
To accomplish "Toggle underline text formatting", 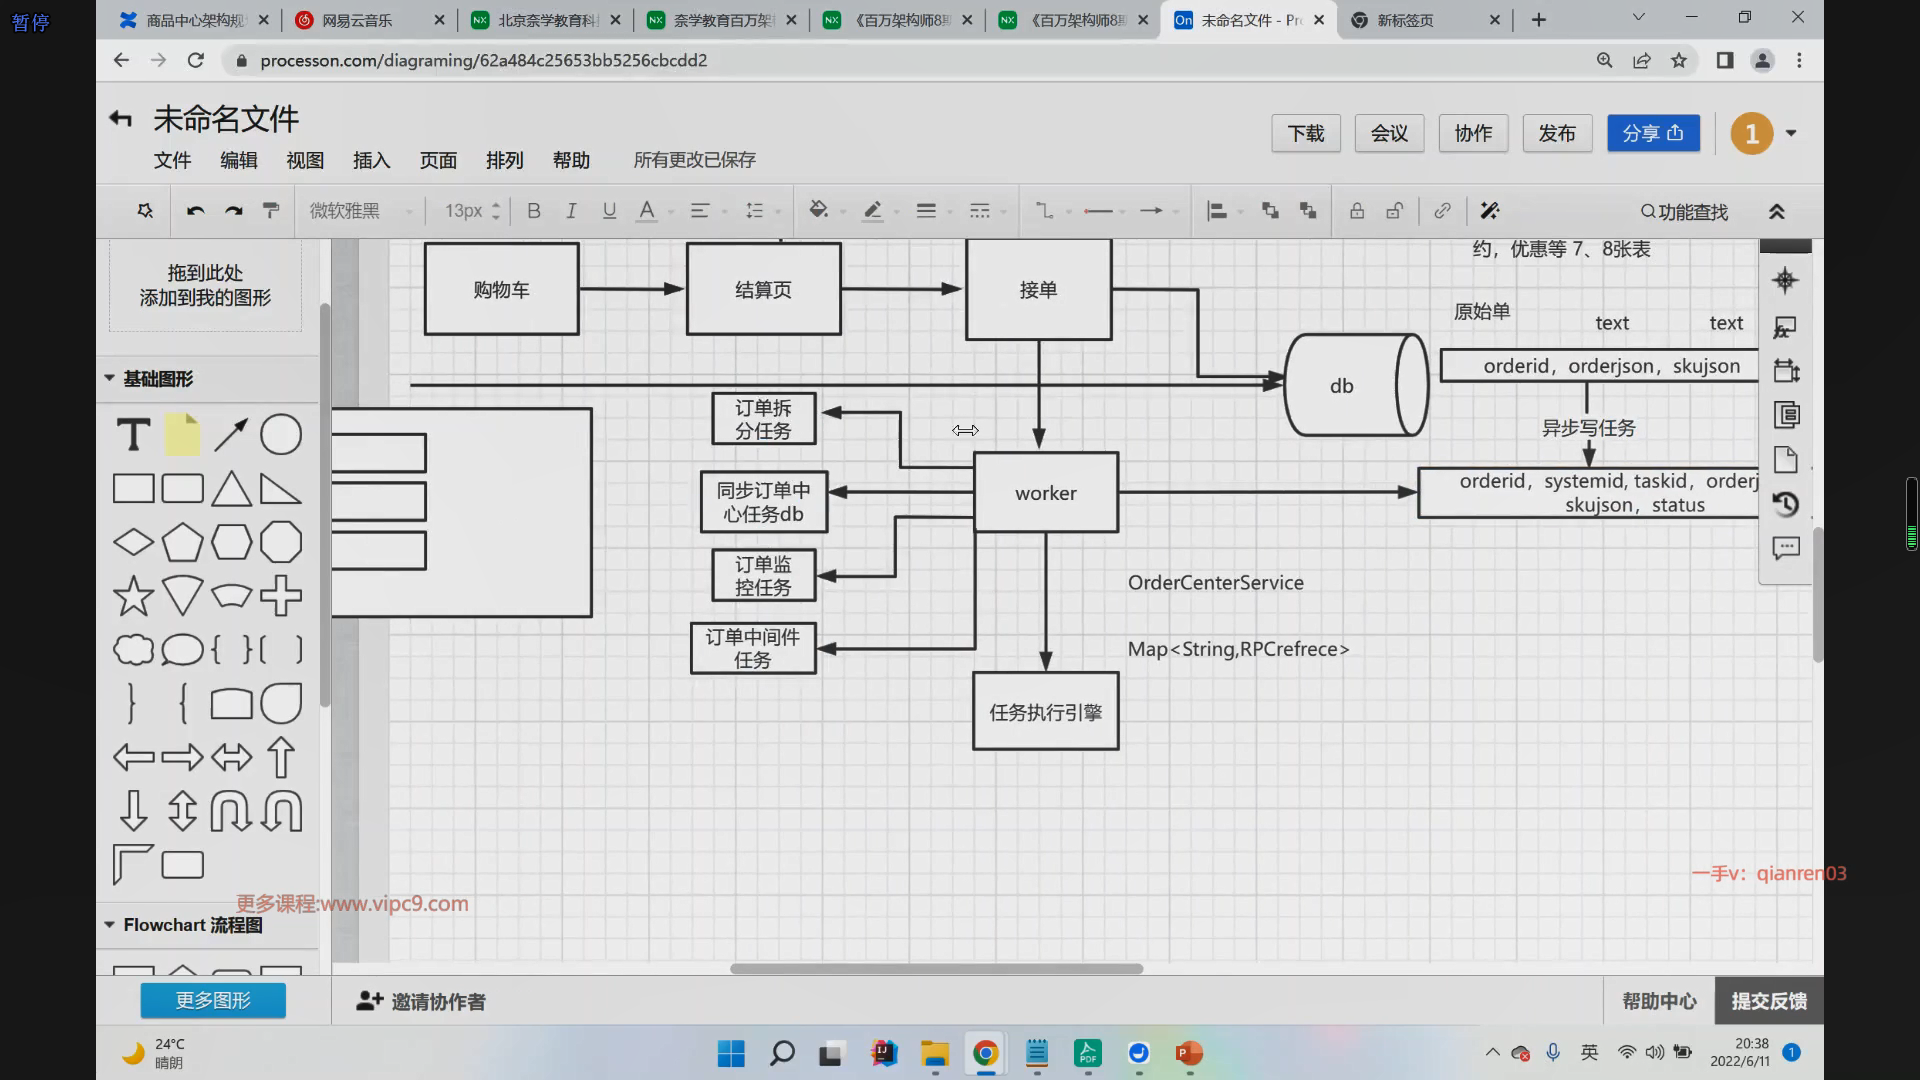I will (x=609, y=211).
